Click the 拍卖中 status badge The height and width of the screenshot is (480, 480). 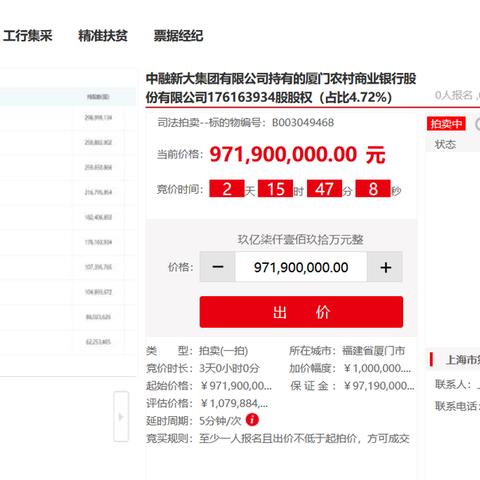point(446,124)
